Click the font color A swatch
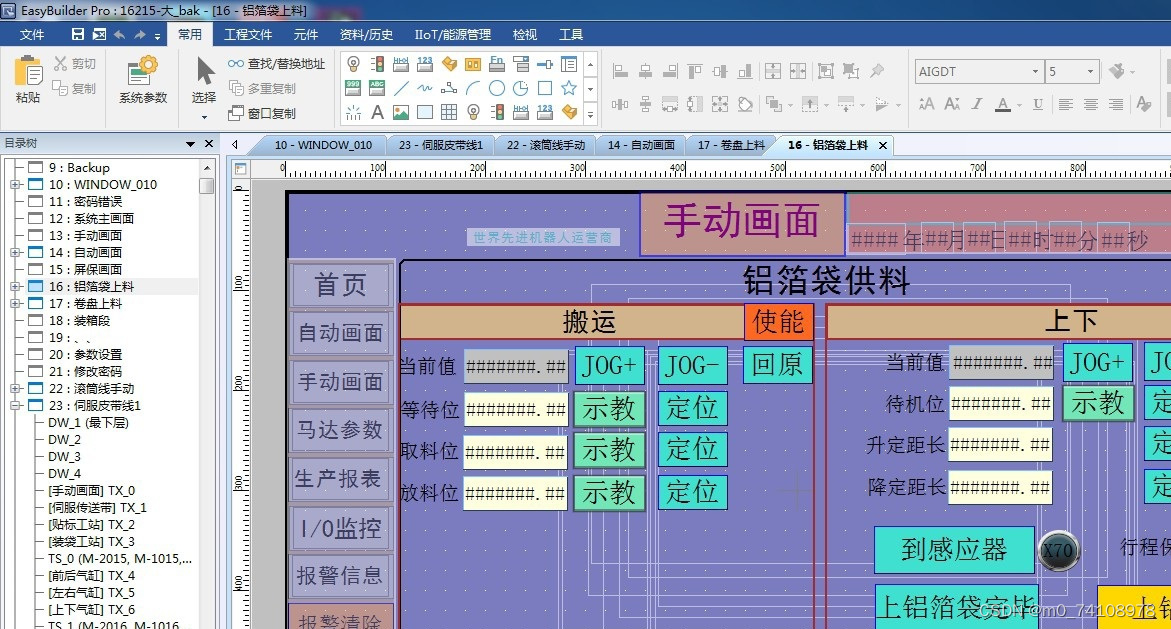This screenshot has width=1171, height=629. coord(1003,104)
